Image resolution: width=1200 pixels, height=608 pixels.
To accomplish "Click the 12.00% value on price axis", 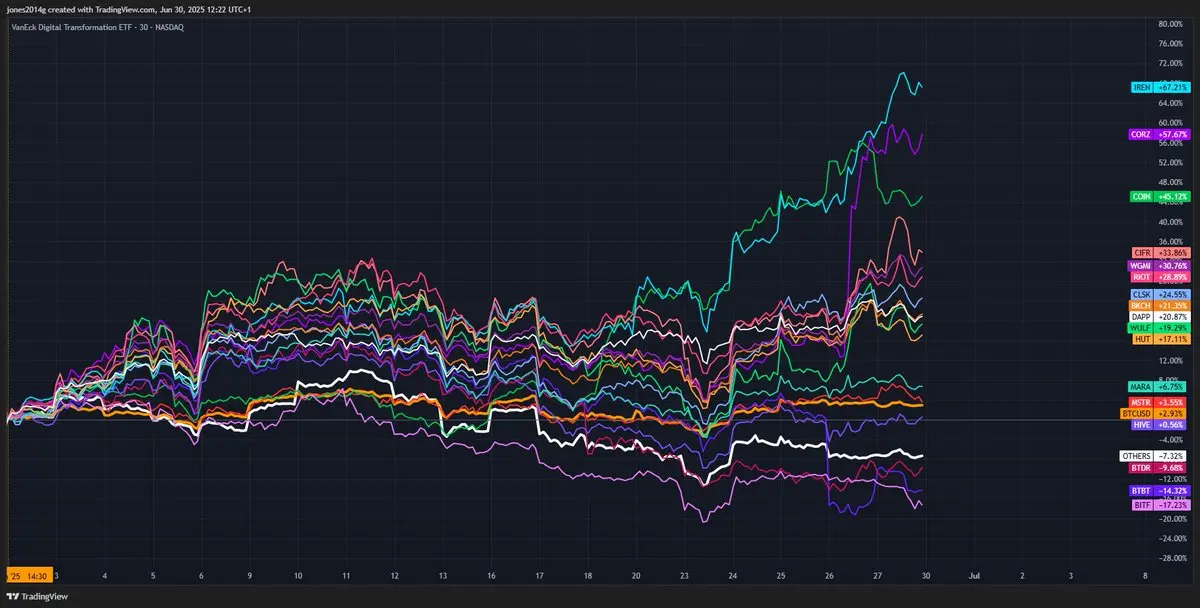I will point(1173,360).
